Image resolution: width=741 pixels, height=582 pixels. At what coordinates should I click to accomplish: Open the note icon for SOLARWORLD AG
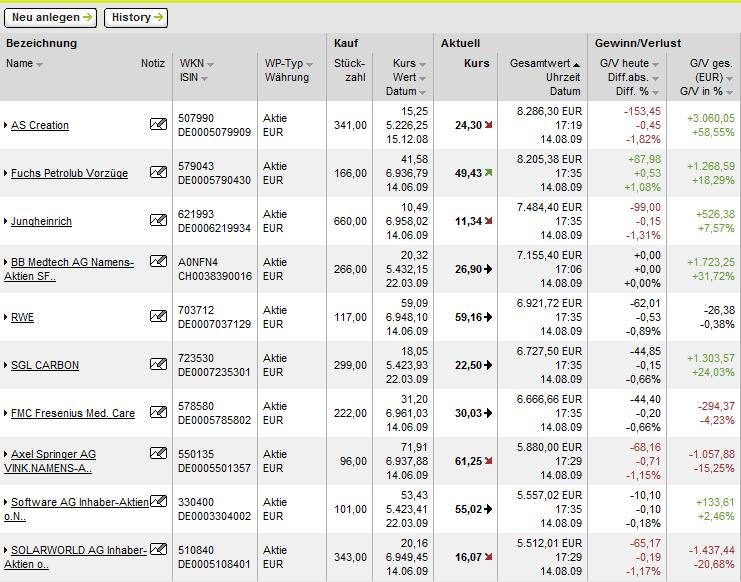tap(158, 549)
